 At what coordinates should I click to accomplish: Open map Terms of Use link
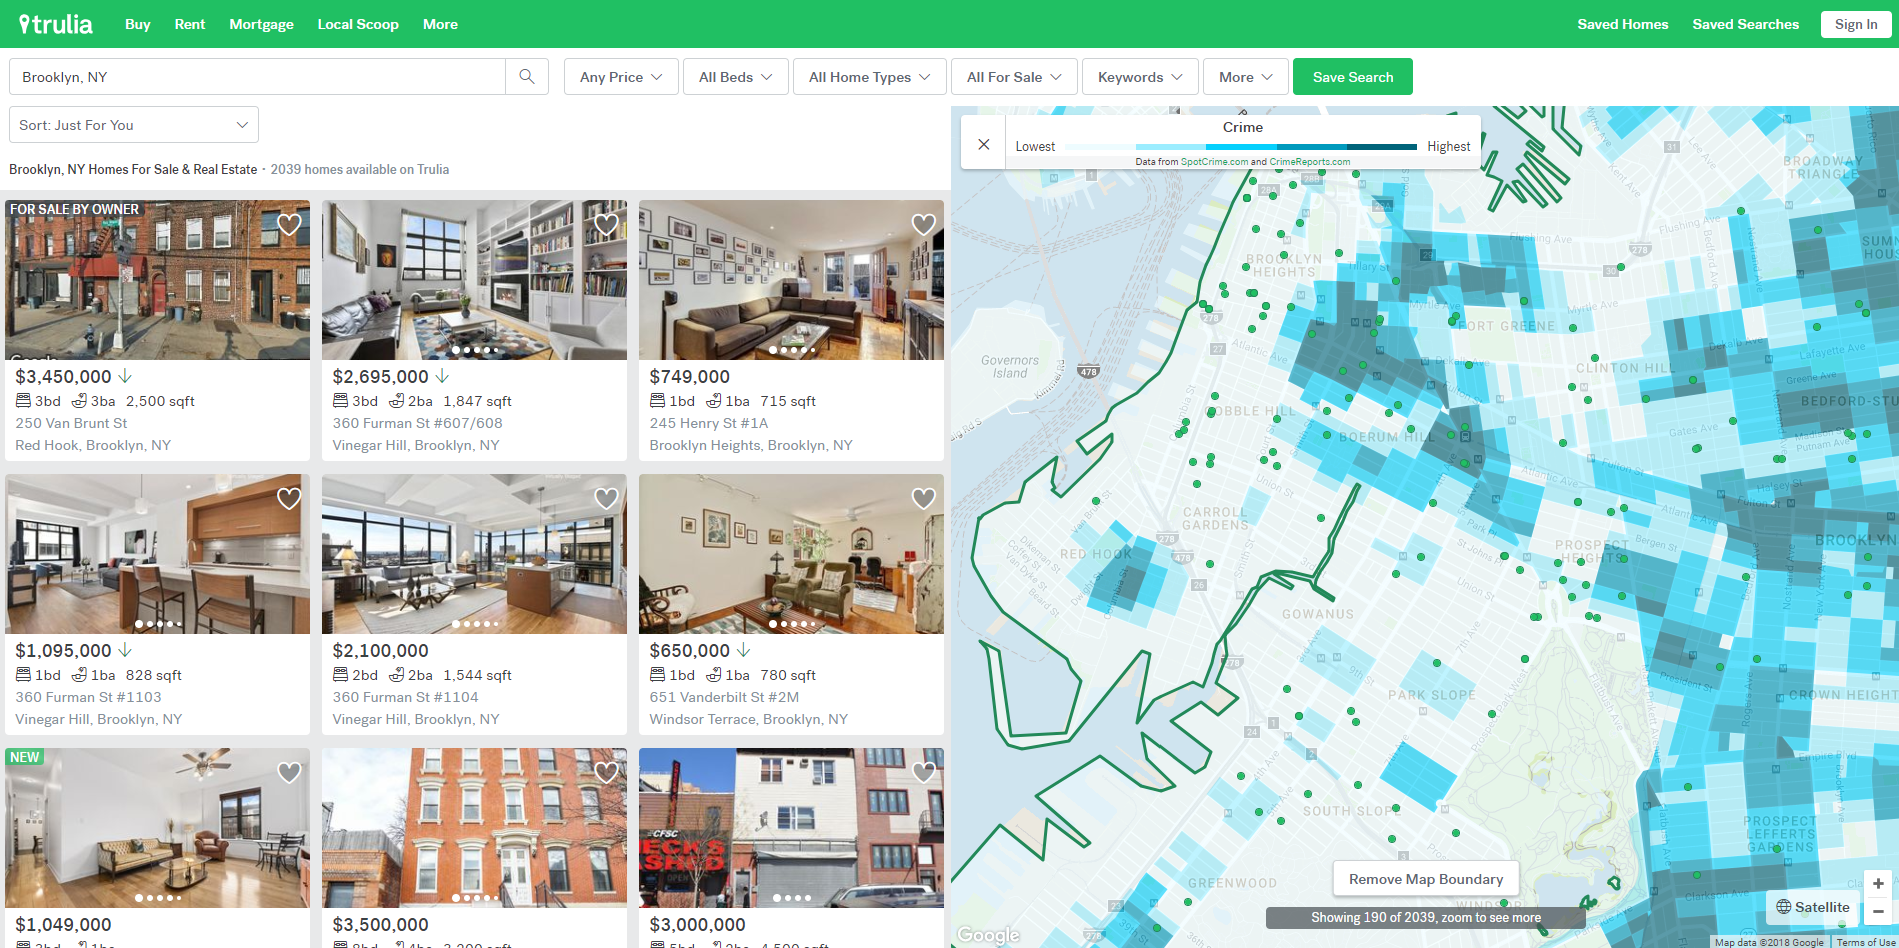coord(1866,942)
